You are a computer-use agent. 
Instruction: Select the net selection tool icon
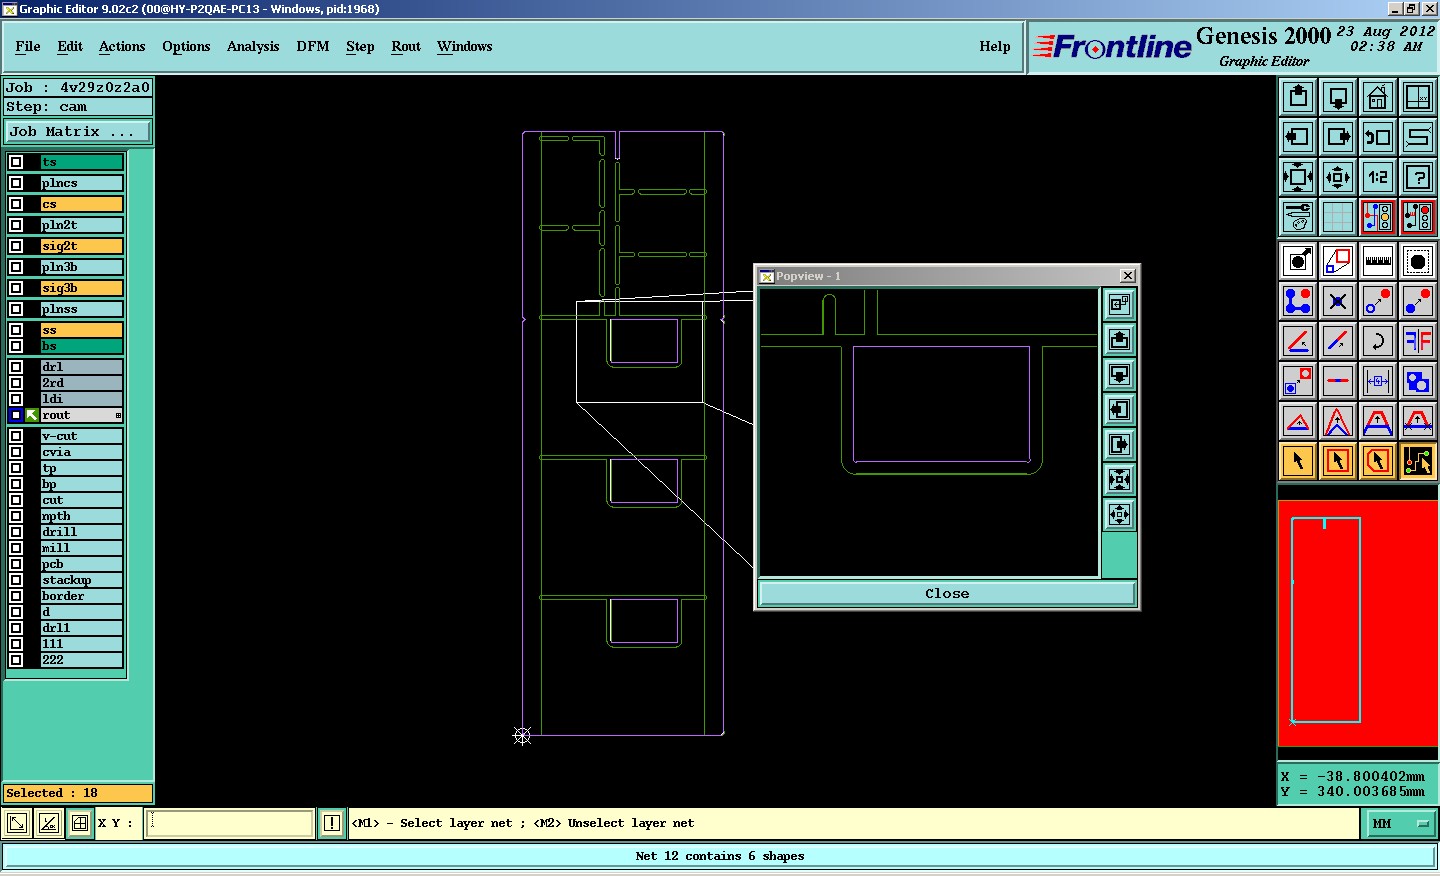(x=1418, y=461)
